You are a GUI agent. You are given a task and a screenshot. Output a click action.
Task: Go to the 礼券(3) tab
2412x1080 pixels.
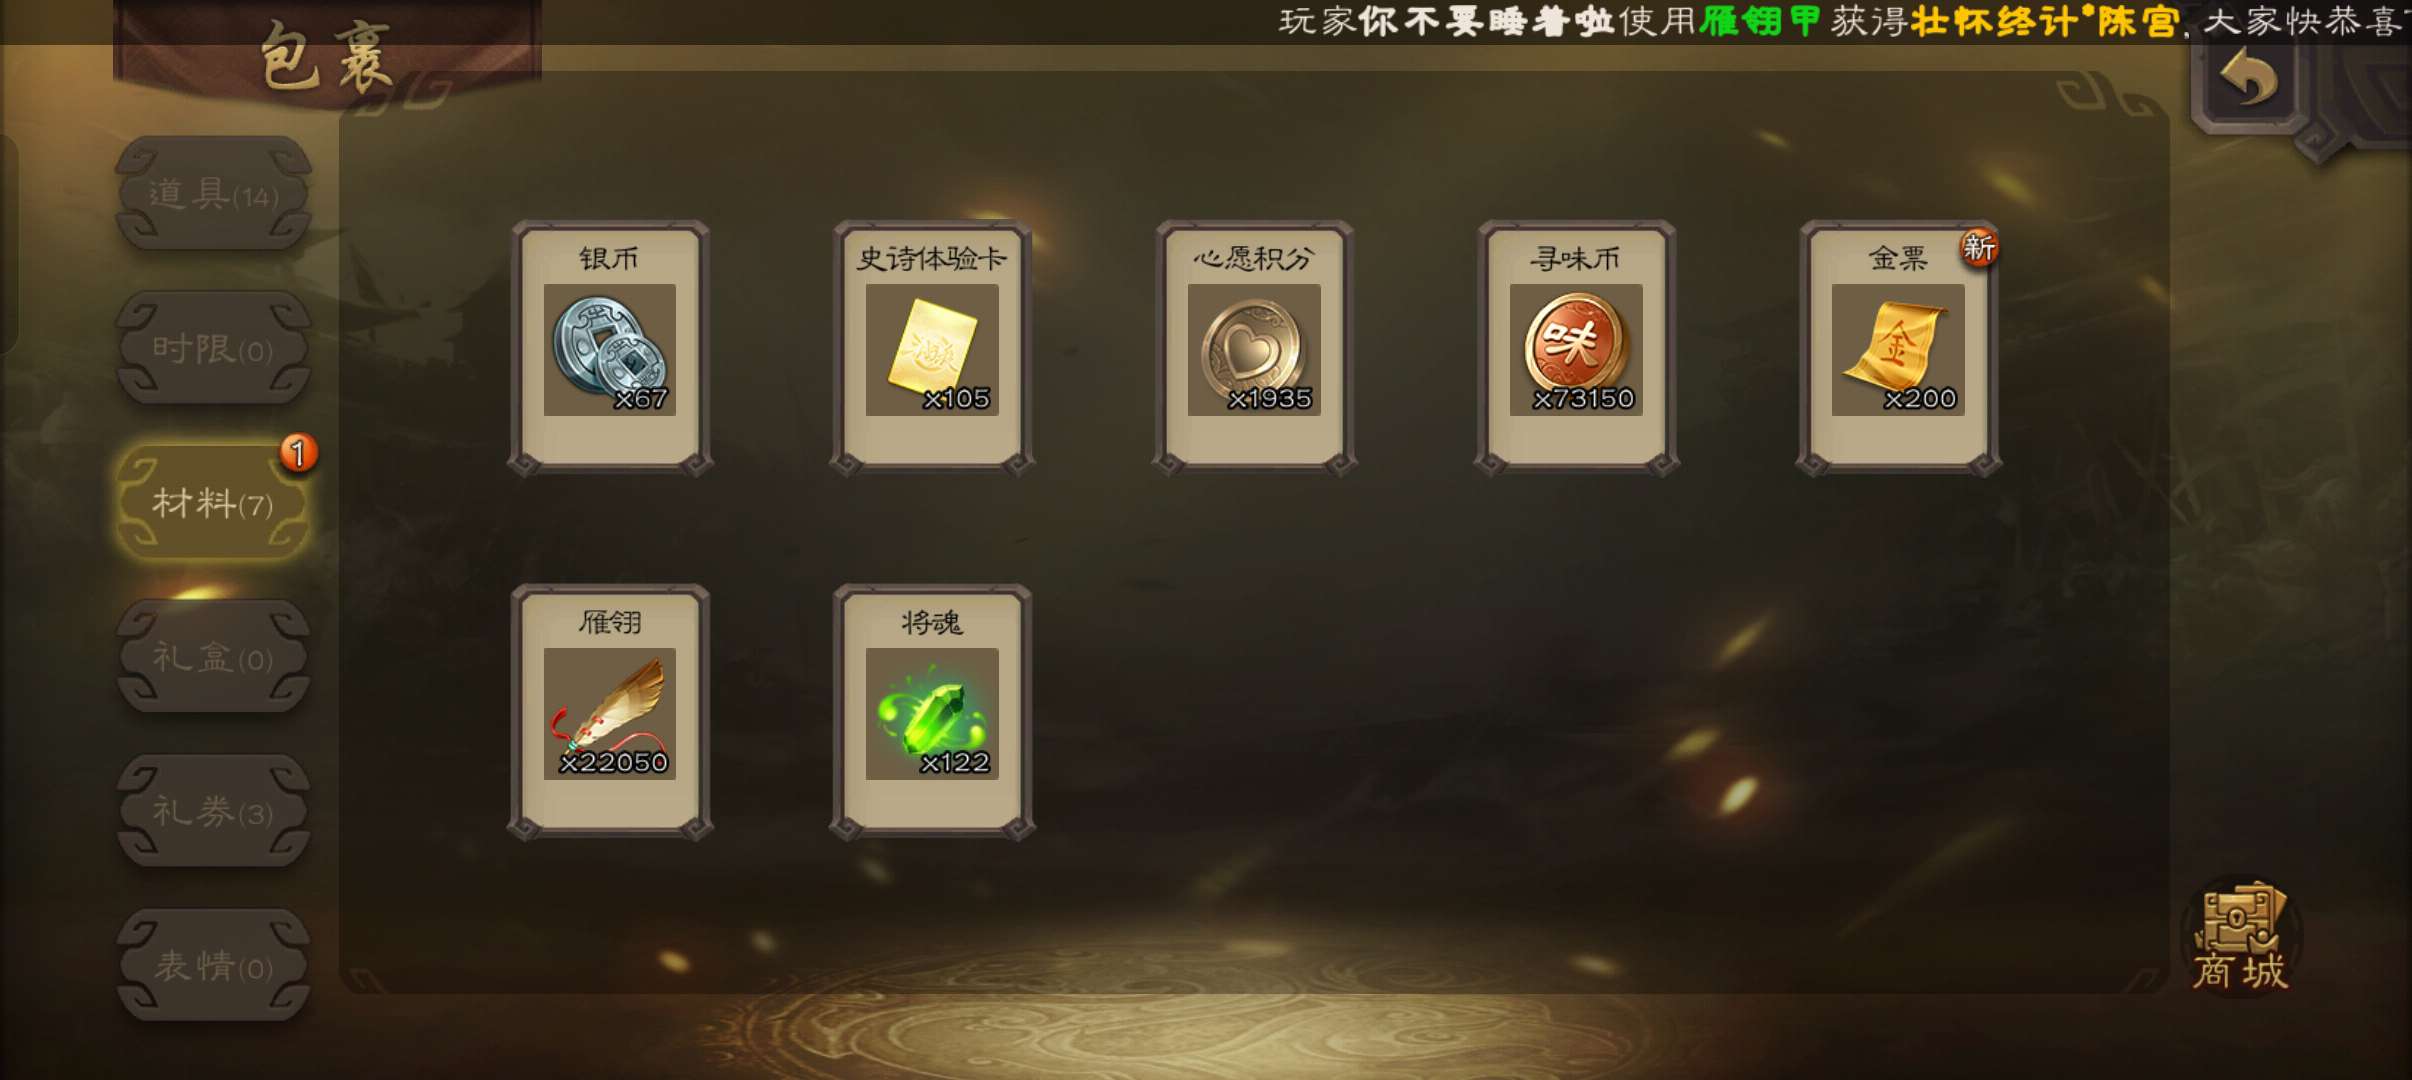click(x=213, y=811)
